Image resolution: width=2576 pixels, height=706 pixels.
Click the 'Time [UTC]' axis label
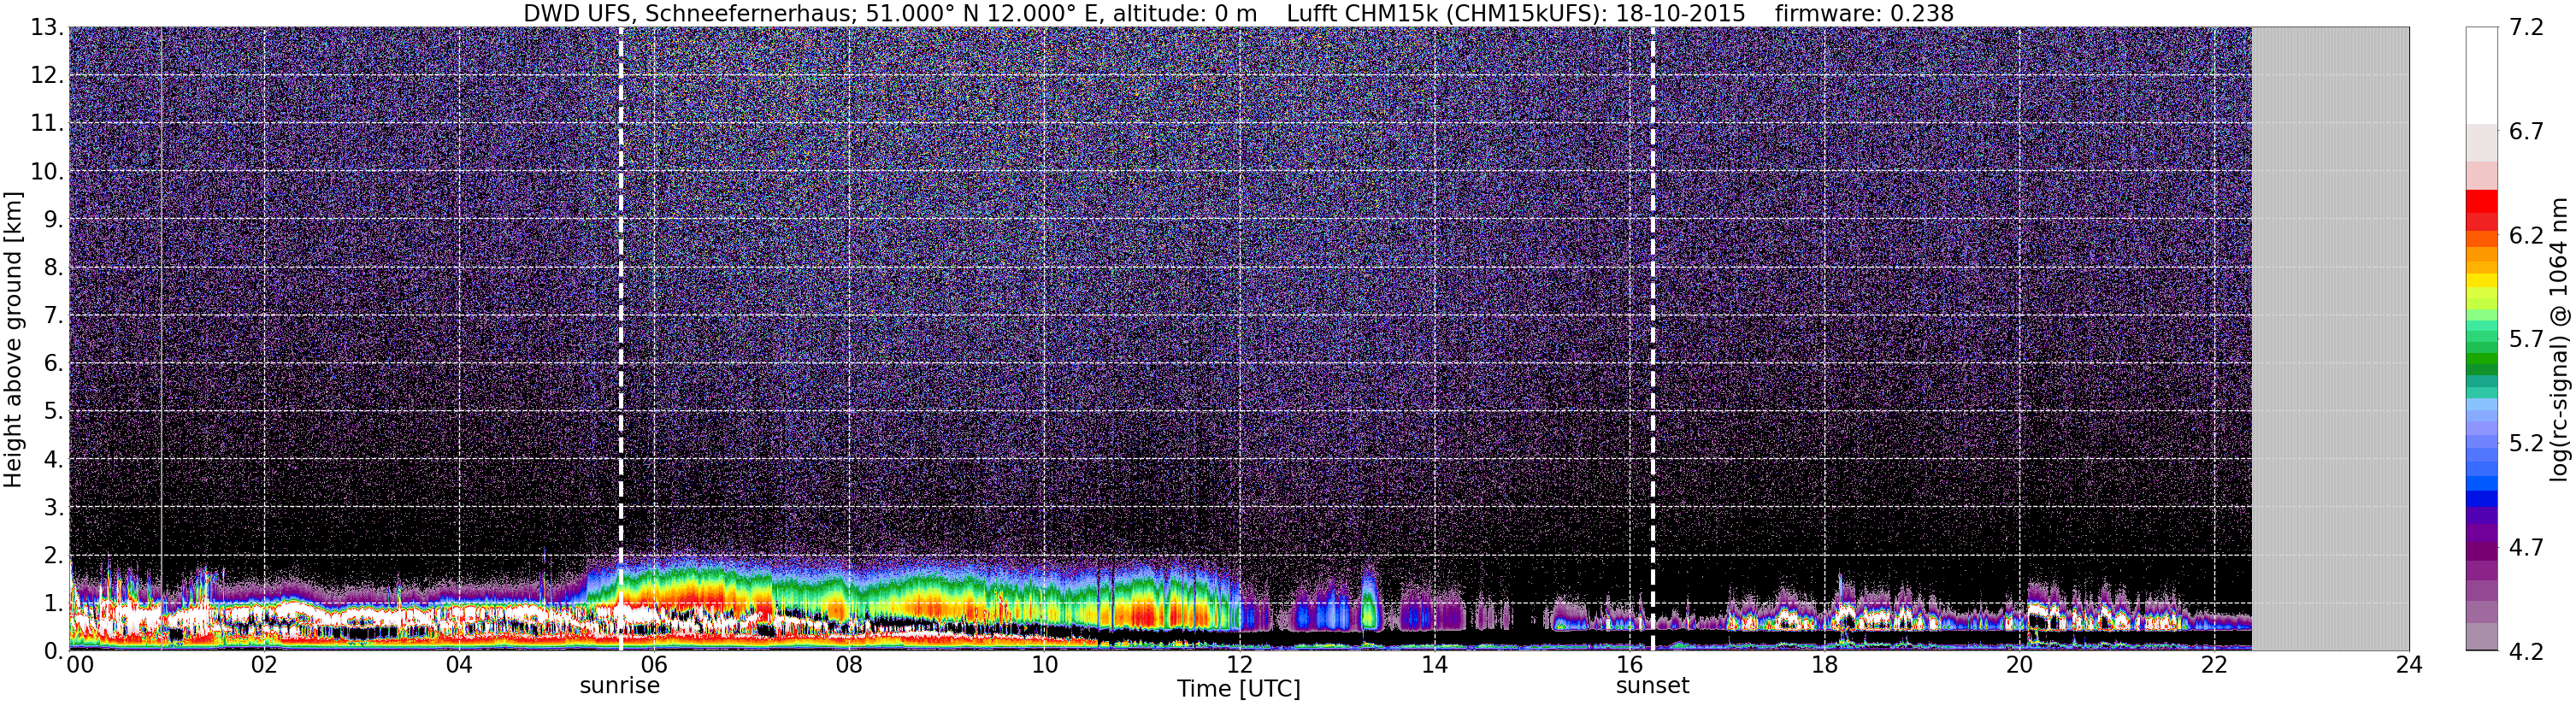(x=1238, y=689)
